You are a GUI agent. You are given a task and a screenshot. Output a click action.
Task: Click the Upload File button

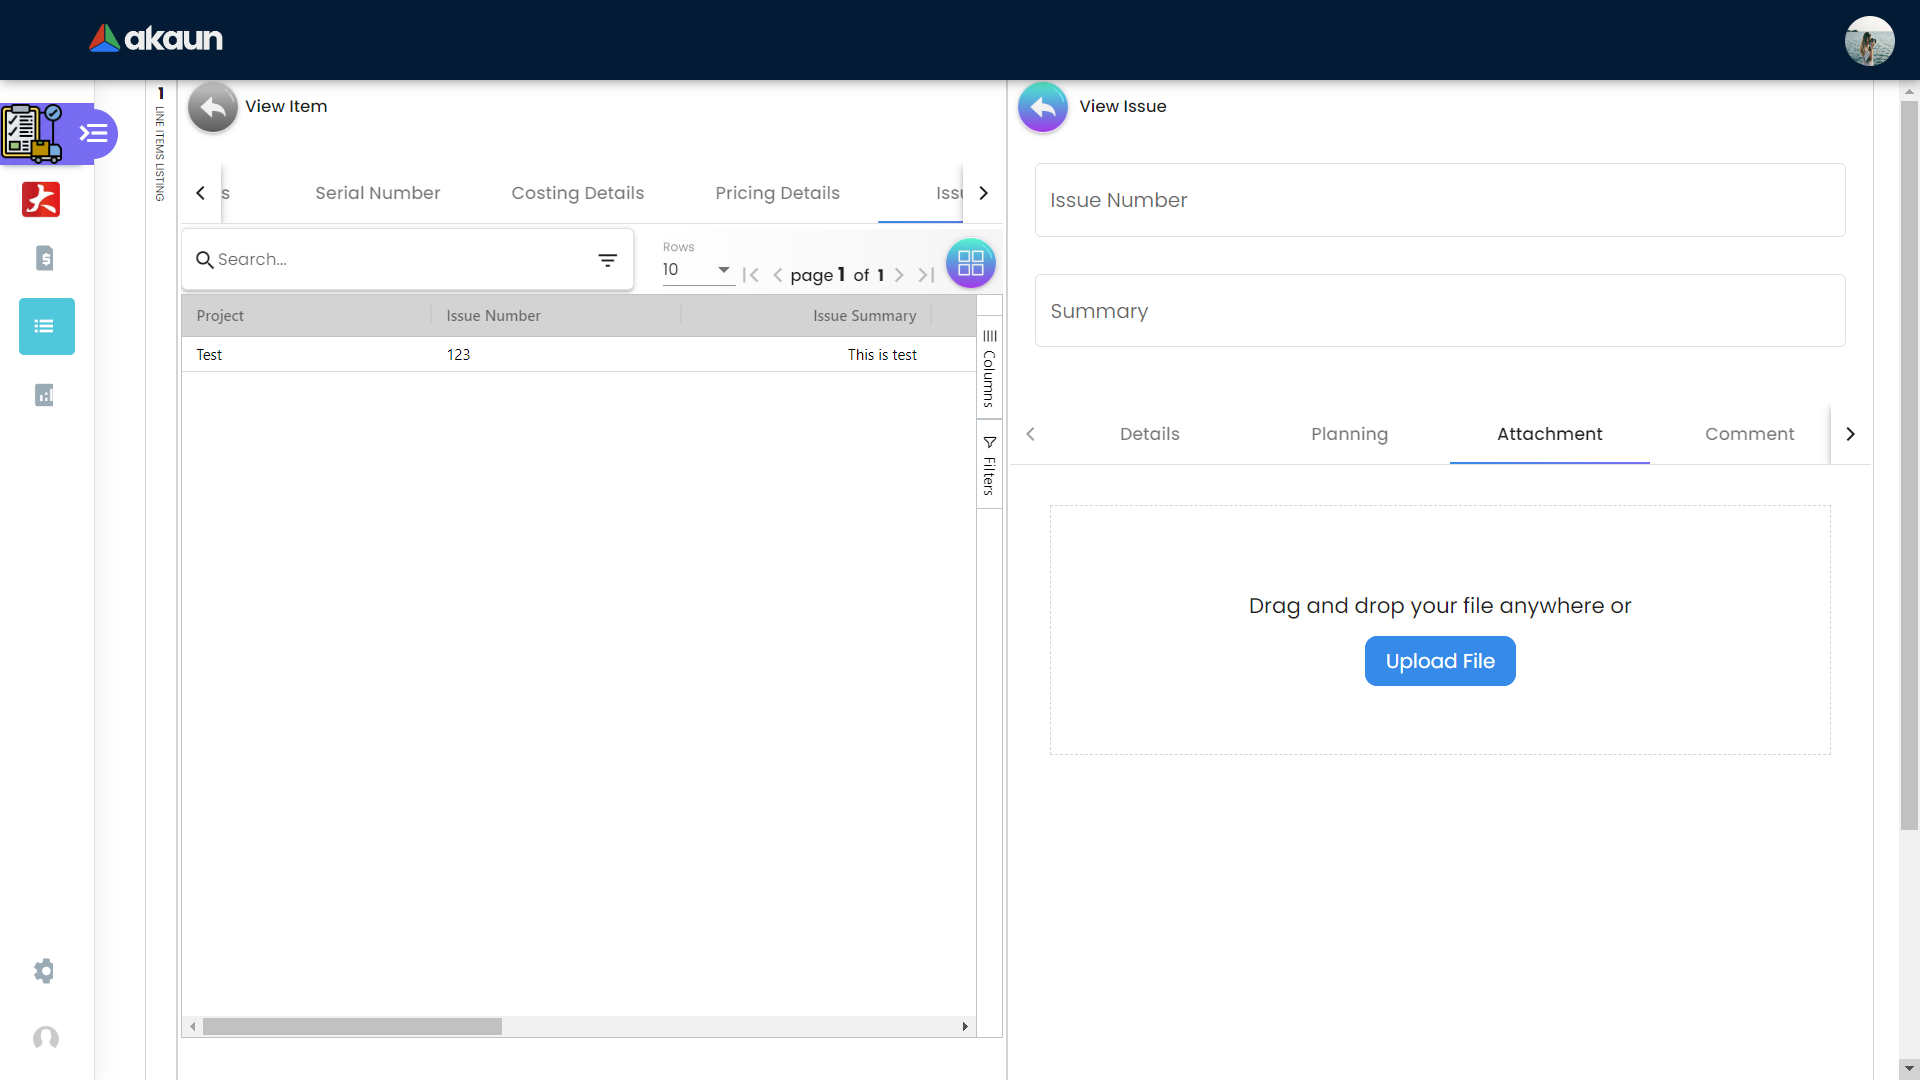click(1439, 661)
